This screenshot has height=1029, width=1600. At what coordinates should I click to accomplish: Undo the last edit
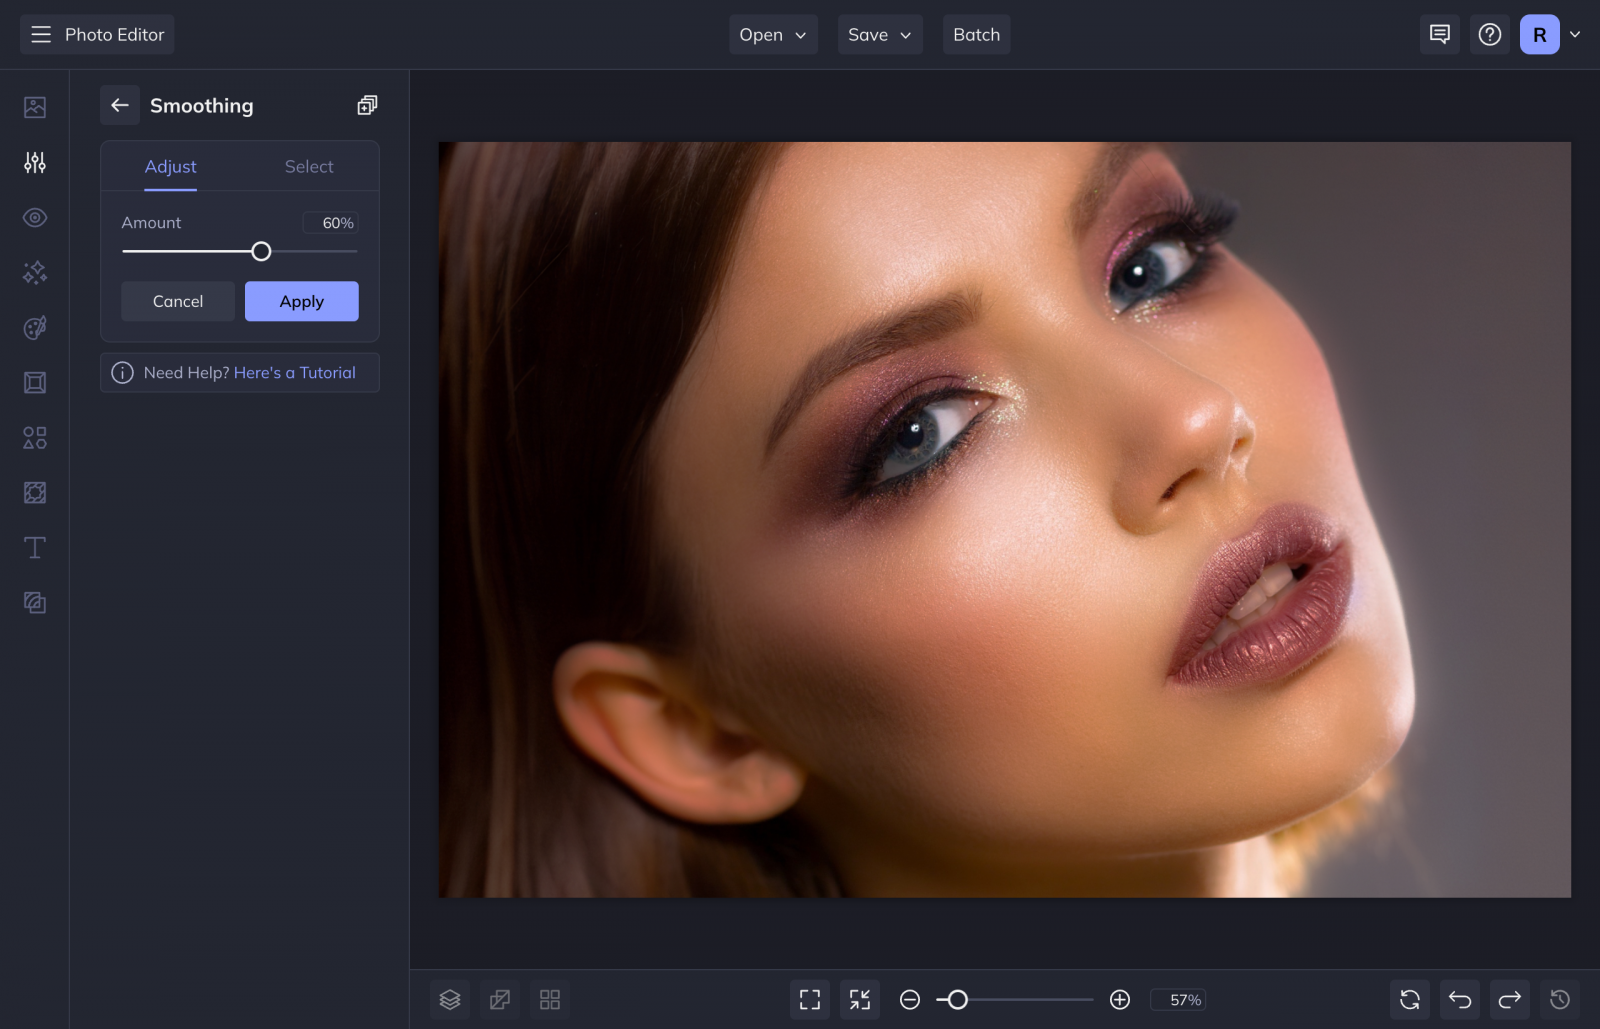click(1459, 999)
